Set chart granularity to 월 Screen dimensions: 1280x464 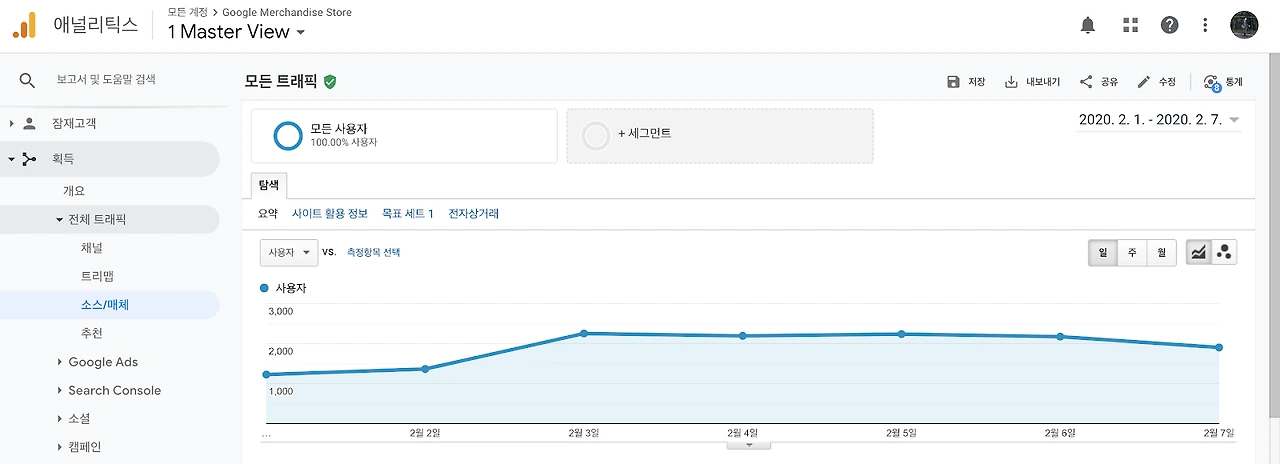[x=1161, y=253]
